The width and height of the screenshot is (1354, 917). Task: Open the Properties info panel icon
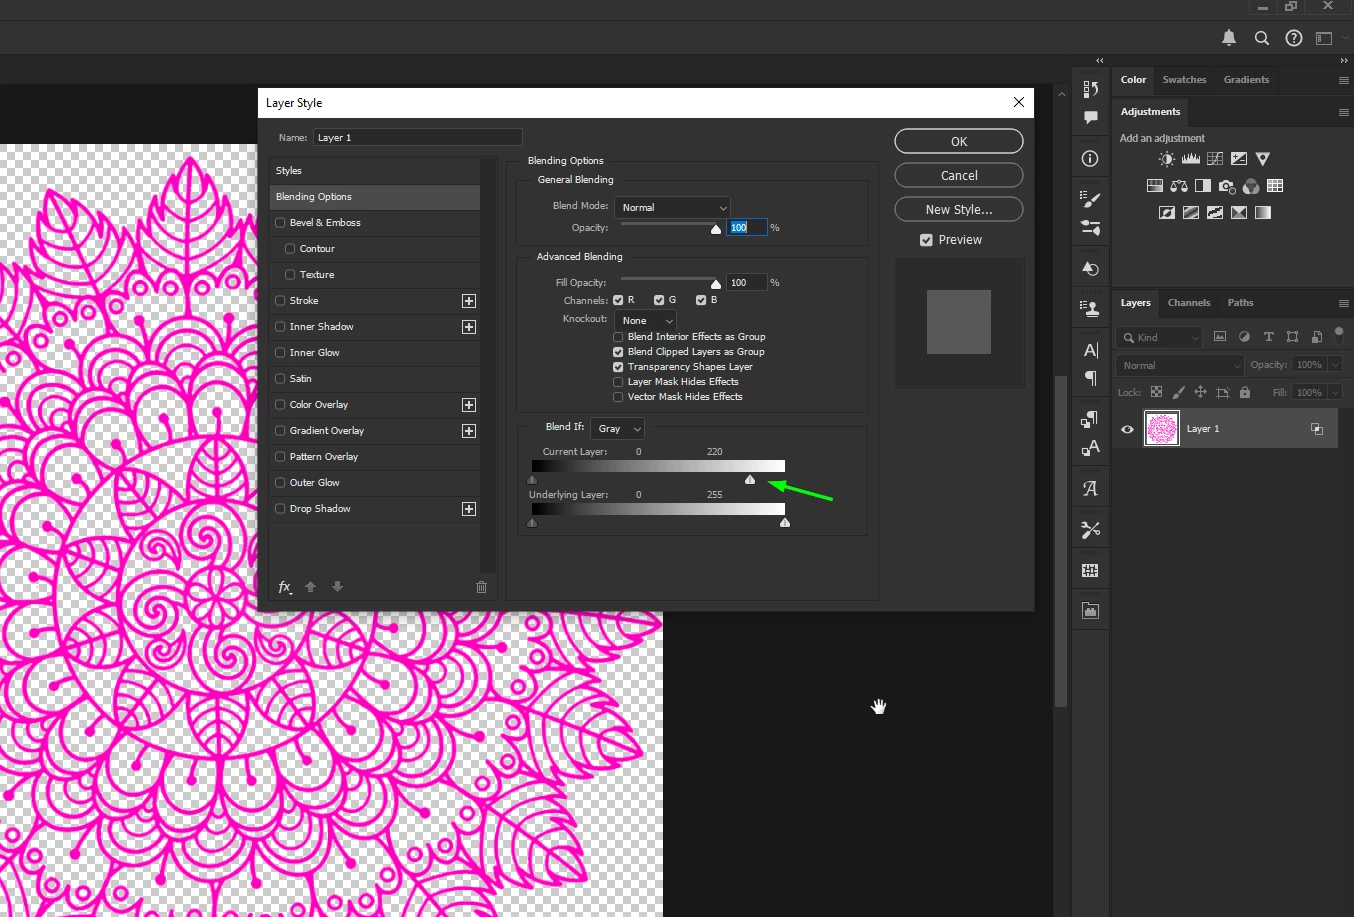point(1091,159)
